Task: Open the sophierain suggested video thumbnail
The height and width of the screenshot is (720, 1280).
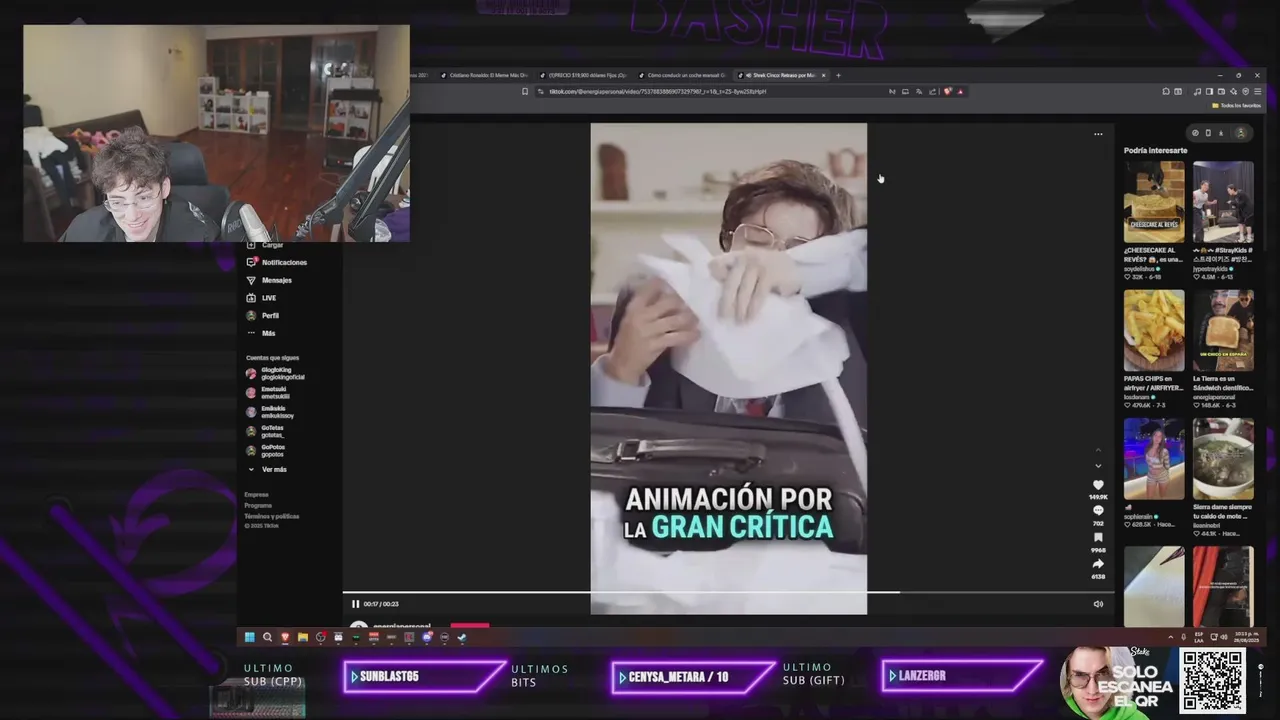Action: [x=1154, y=459]
